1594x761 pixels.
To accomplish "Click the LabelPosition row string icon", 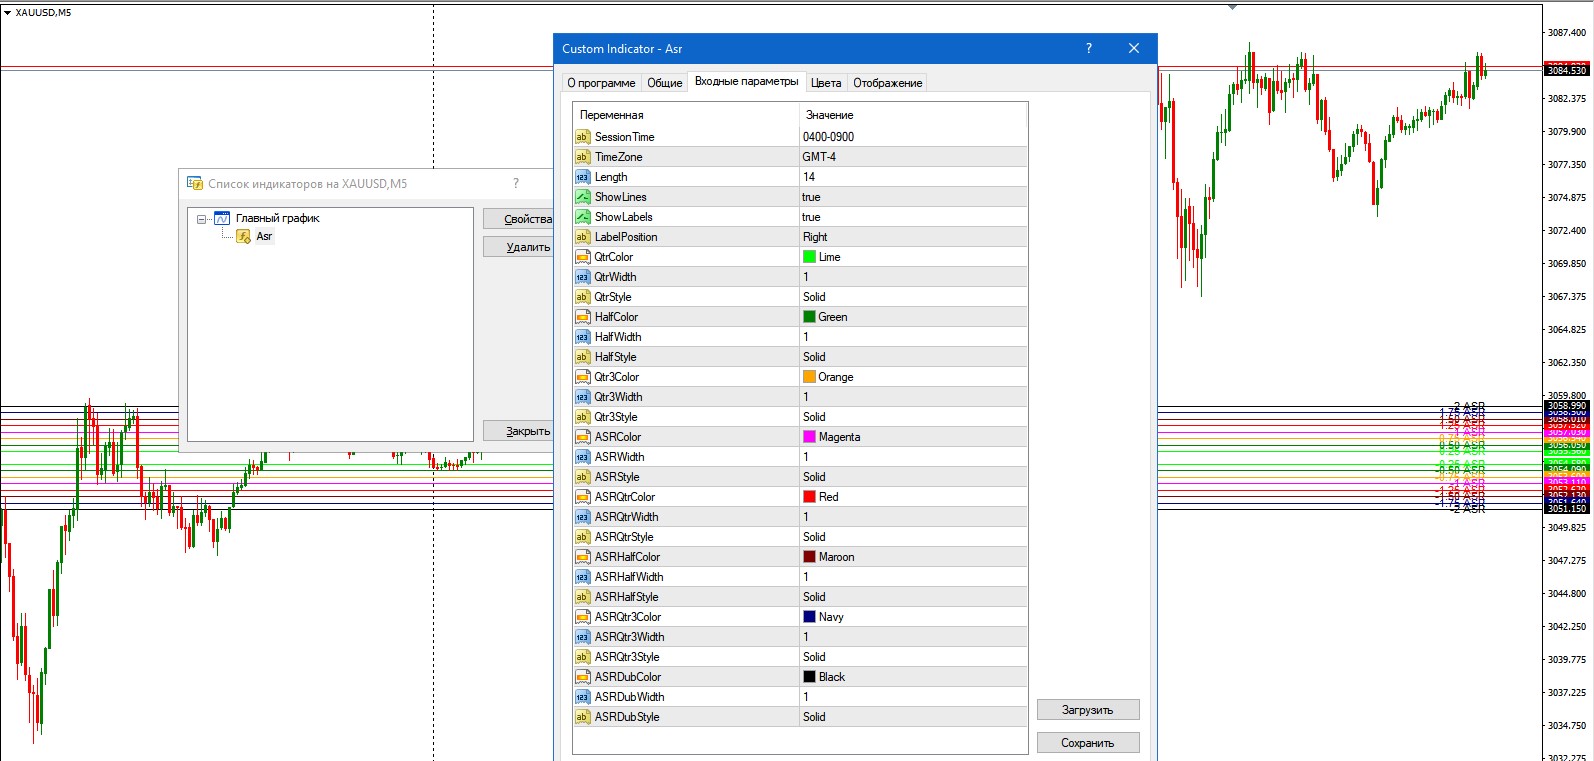I will coord(582,237).
